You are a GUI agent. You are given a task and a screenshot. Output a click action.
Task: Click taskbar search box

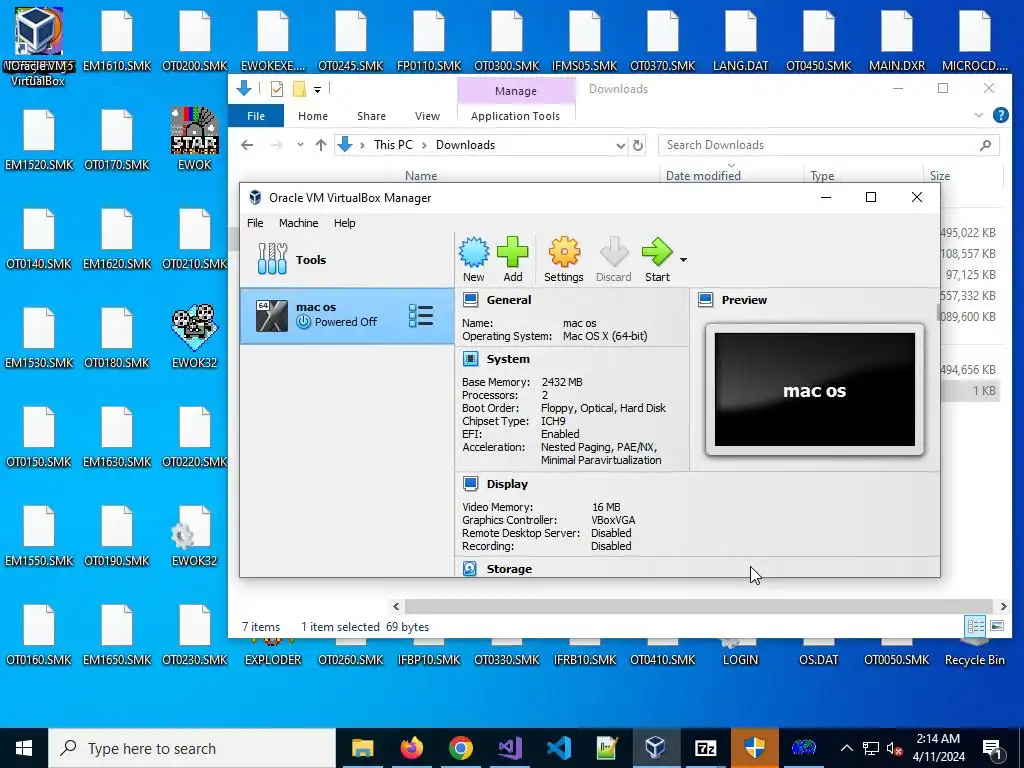[x=192, y=748]
